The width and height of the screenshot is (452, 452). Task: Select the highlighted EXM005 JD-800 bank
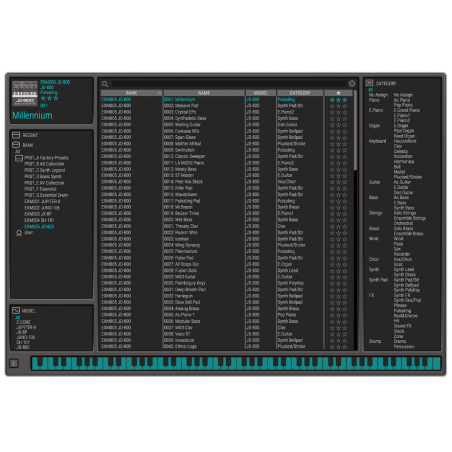click(39, 227)
